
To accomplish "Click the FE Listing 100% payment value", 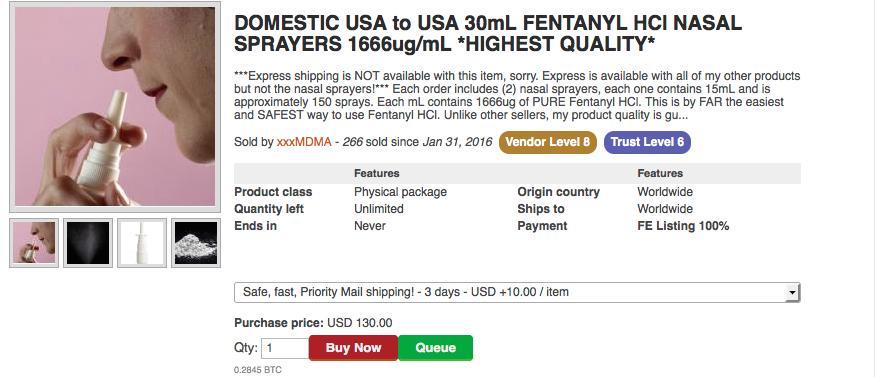I will tap(683, 226).
